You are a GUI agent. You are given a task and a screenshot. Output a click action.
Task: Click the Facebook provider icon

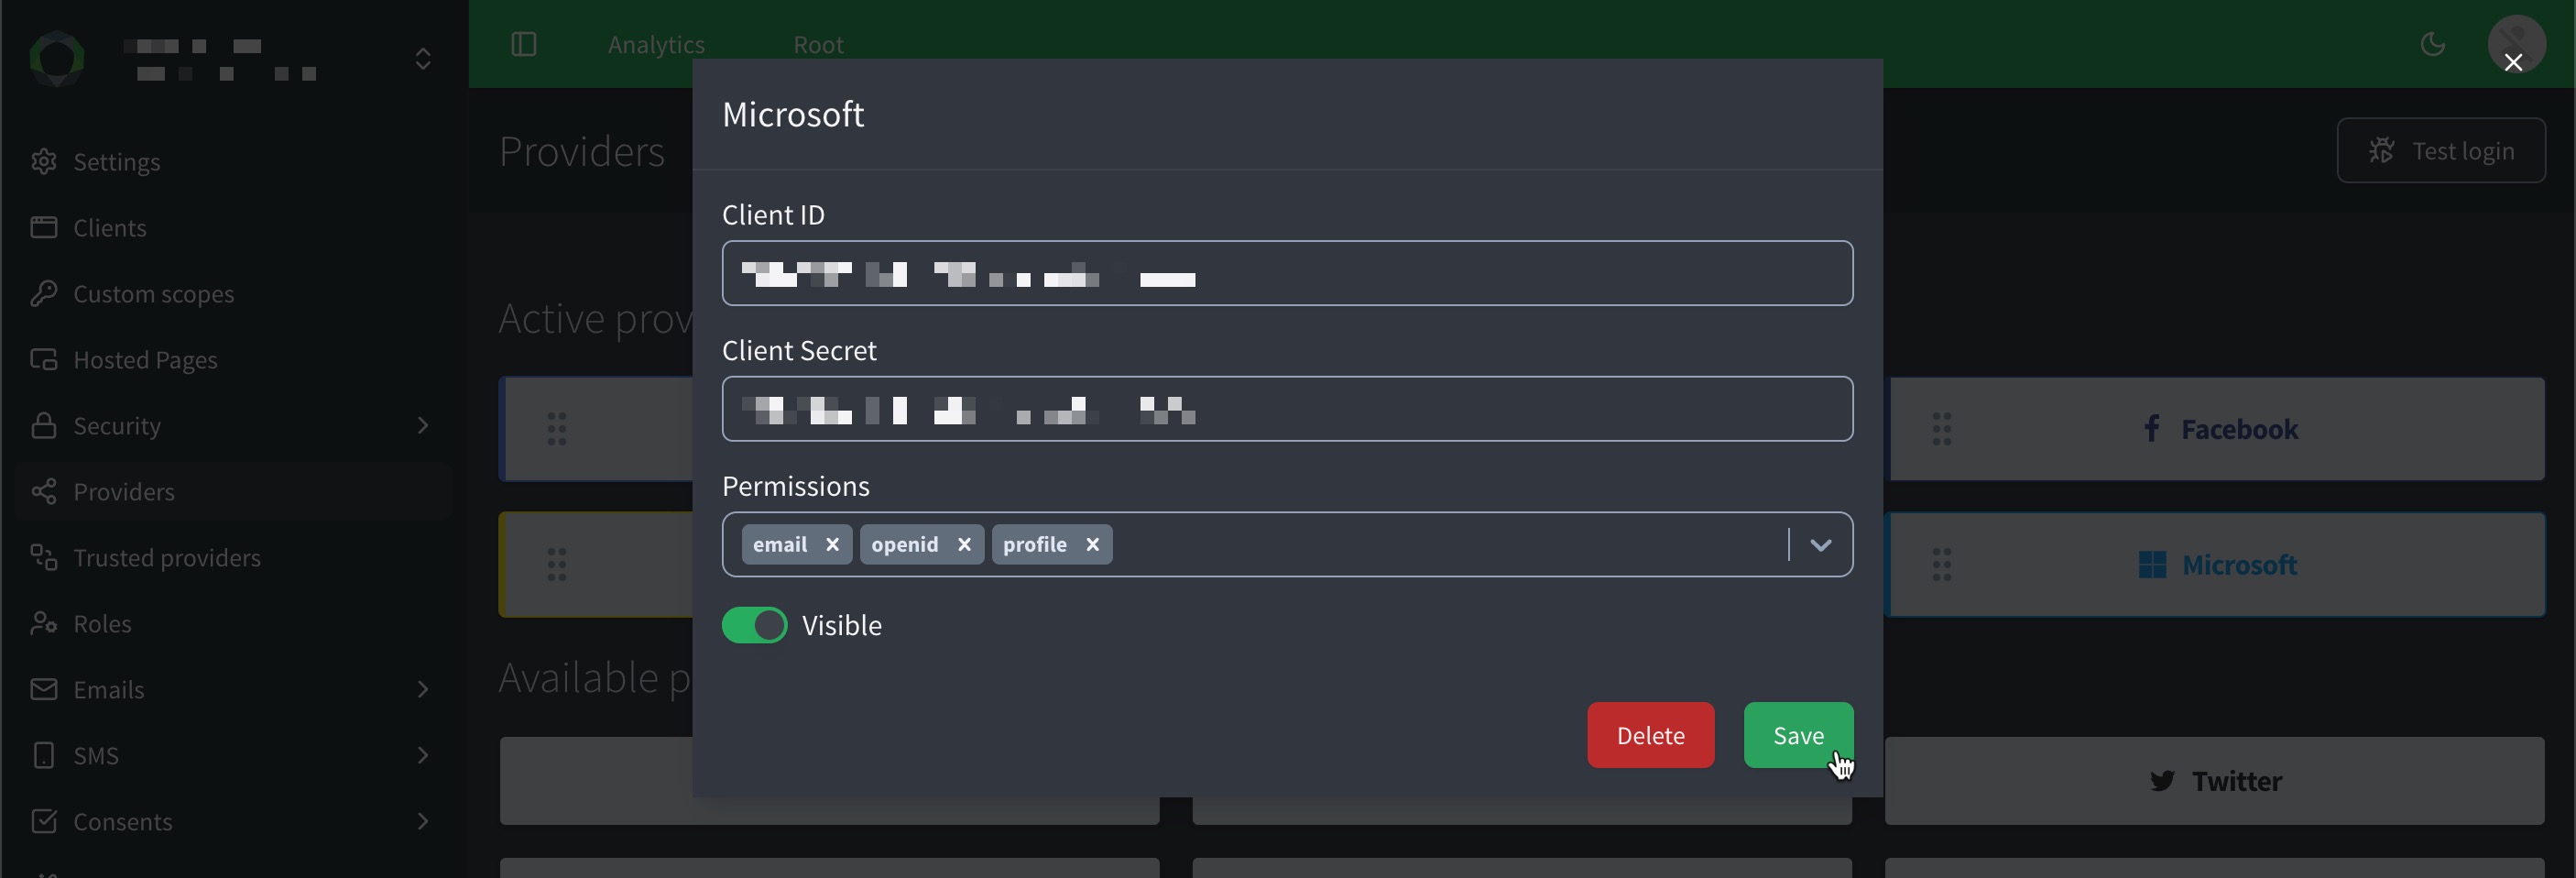point(2151,428)
